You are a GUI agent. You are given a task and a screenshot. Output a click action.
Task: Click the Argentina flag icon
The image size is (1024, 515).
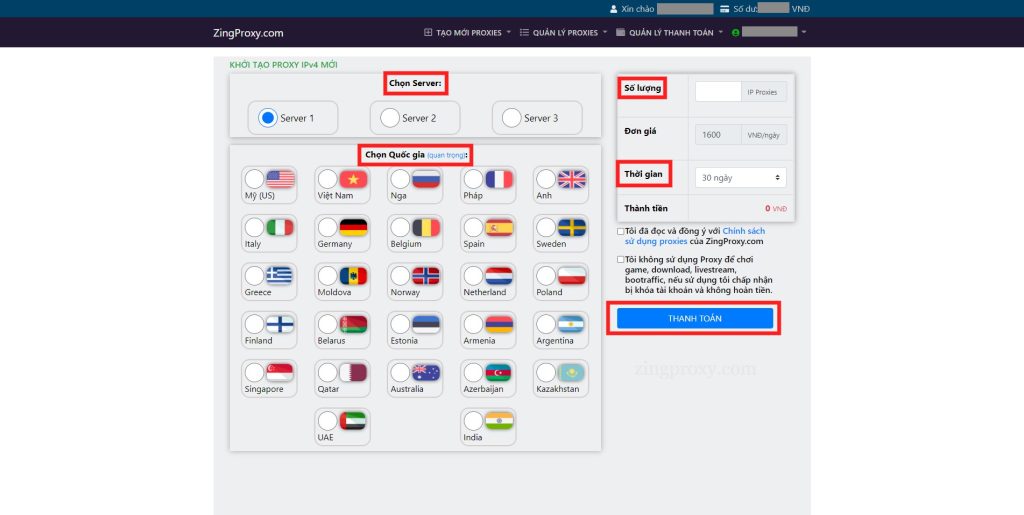click(572, 324)
